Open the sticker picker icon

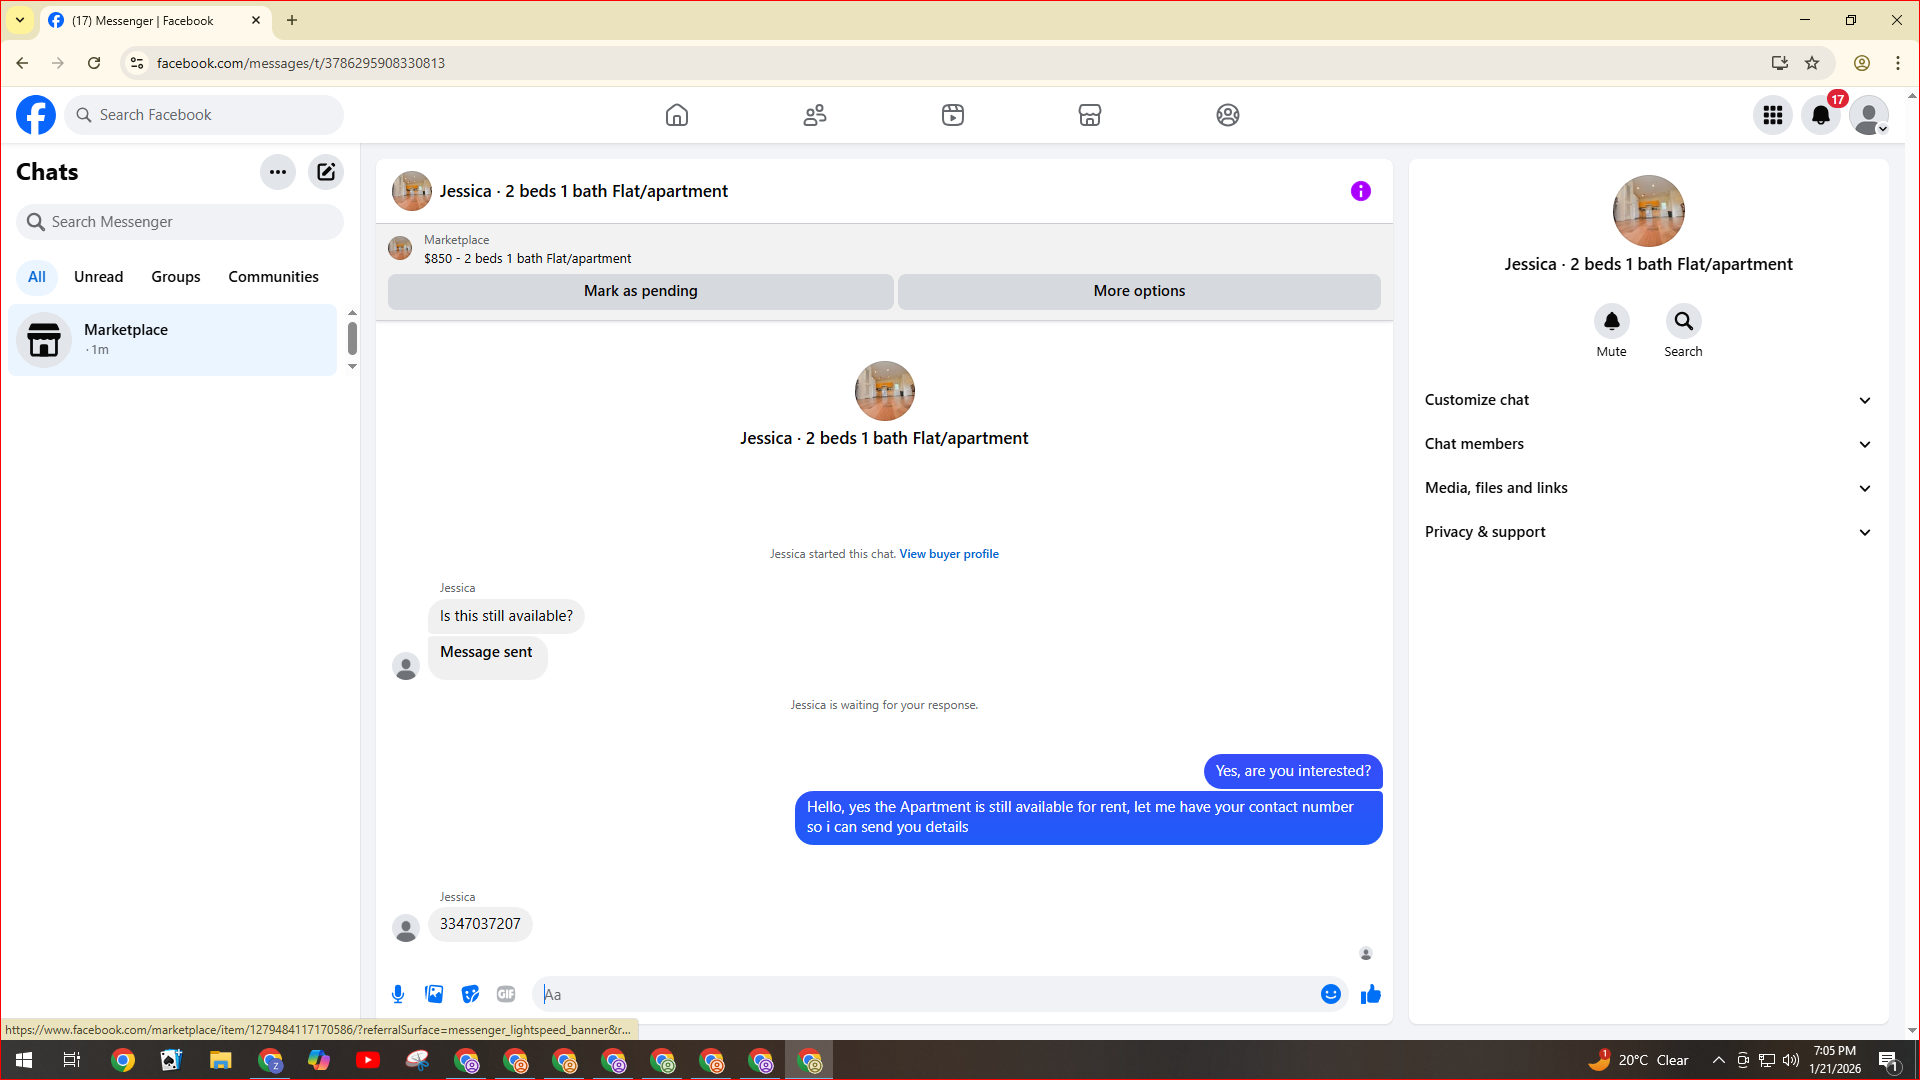pyautogui.click(x=470, y=994)
